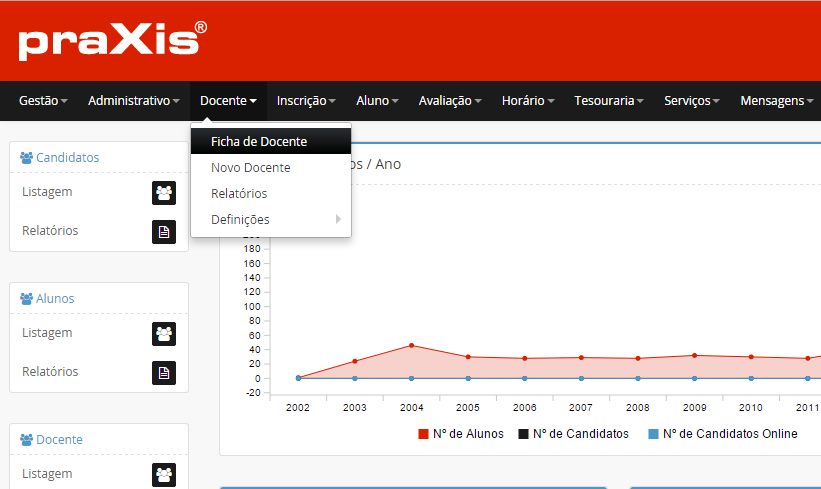Open Alunos Relatórios document icon
Viewport: 821px width, 489px height.
point(164,373)
